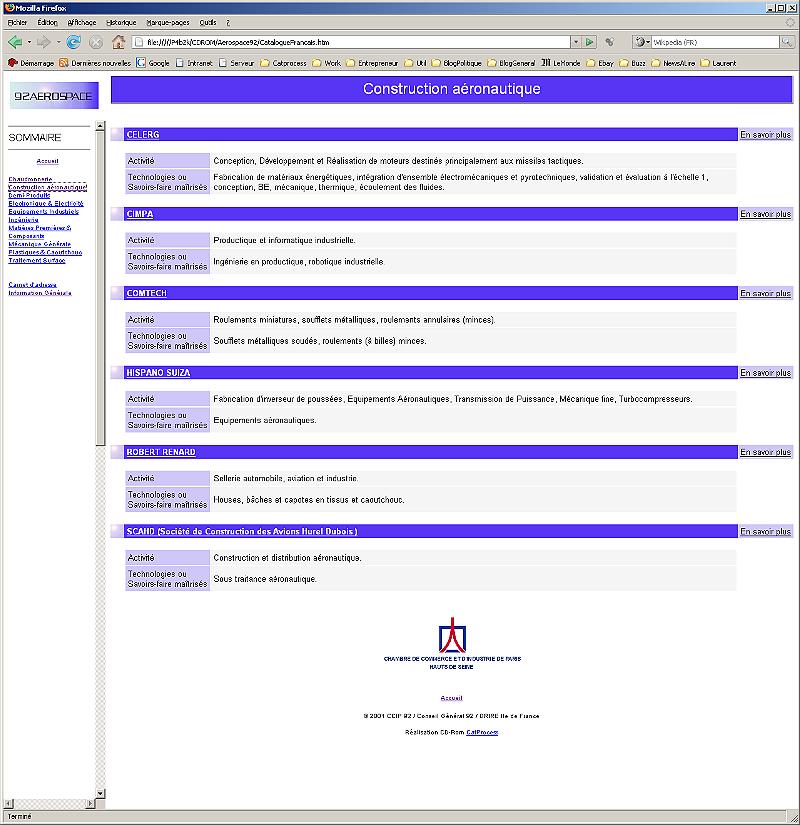
Task: Open the Catprocess bookmark folder
Action: click(283, 63)
